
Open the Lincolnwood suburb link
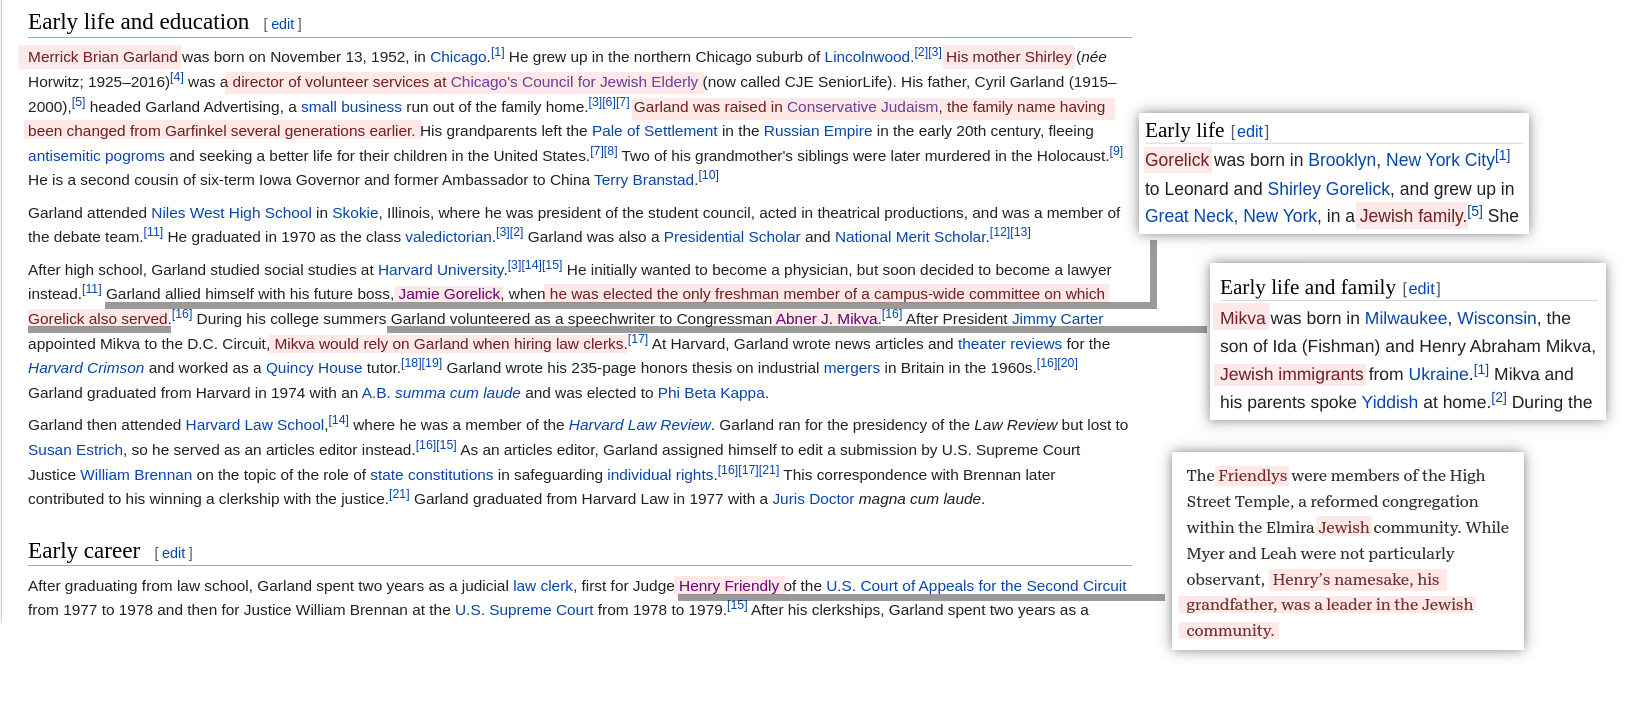[x=866, y=57]
